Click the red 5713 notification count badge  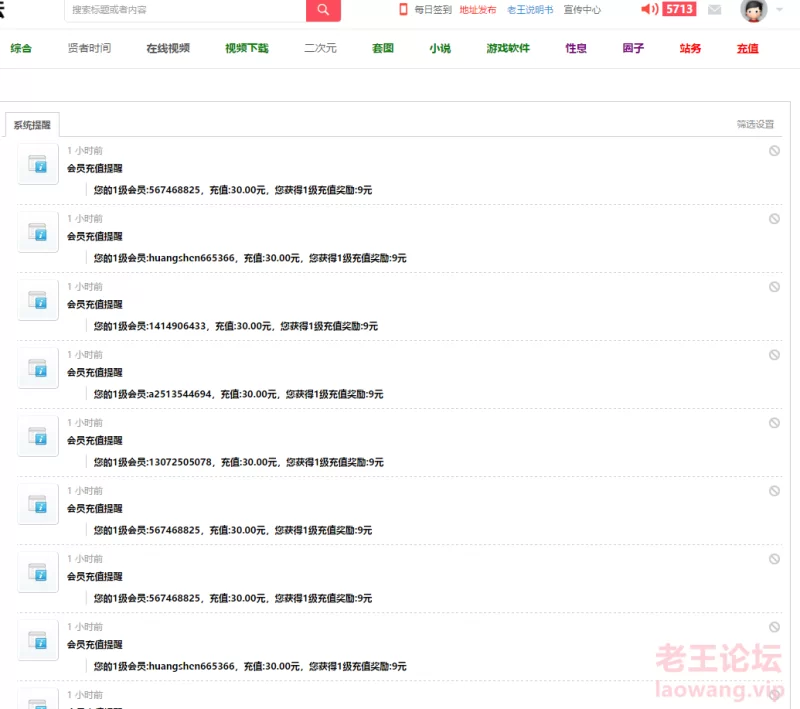tap(679, 9)
